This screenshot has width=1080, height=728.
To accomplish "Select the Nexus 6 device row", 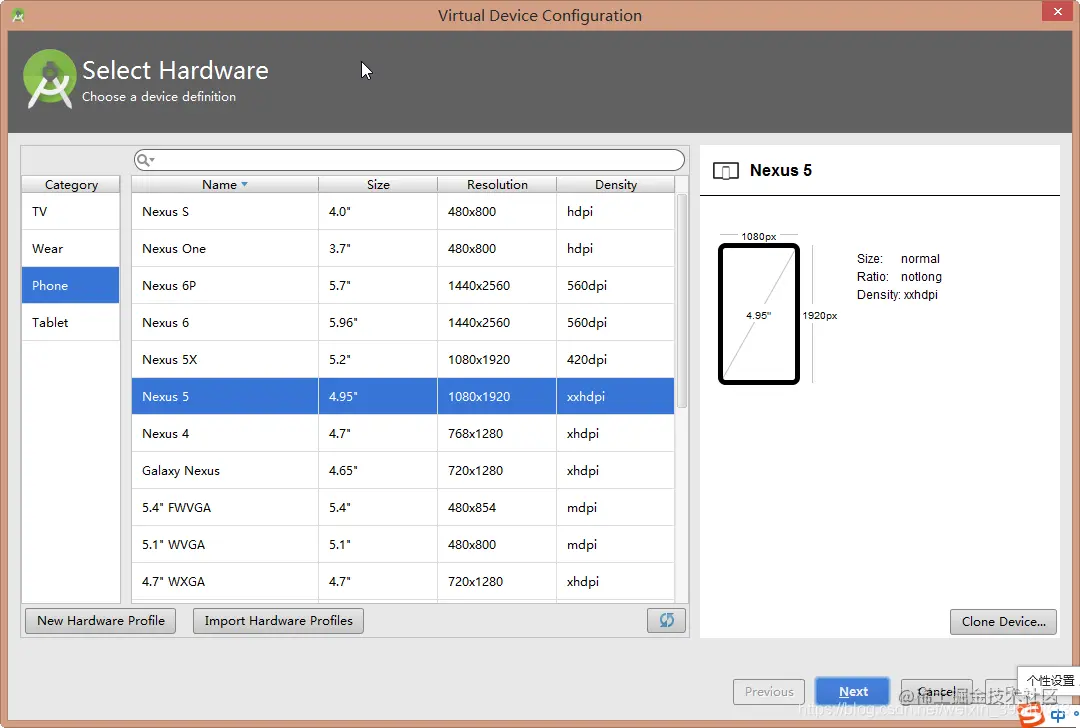I will pyautogui.click(x=403, y=322).
